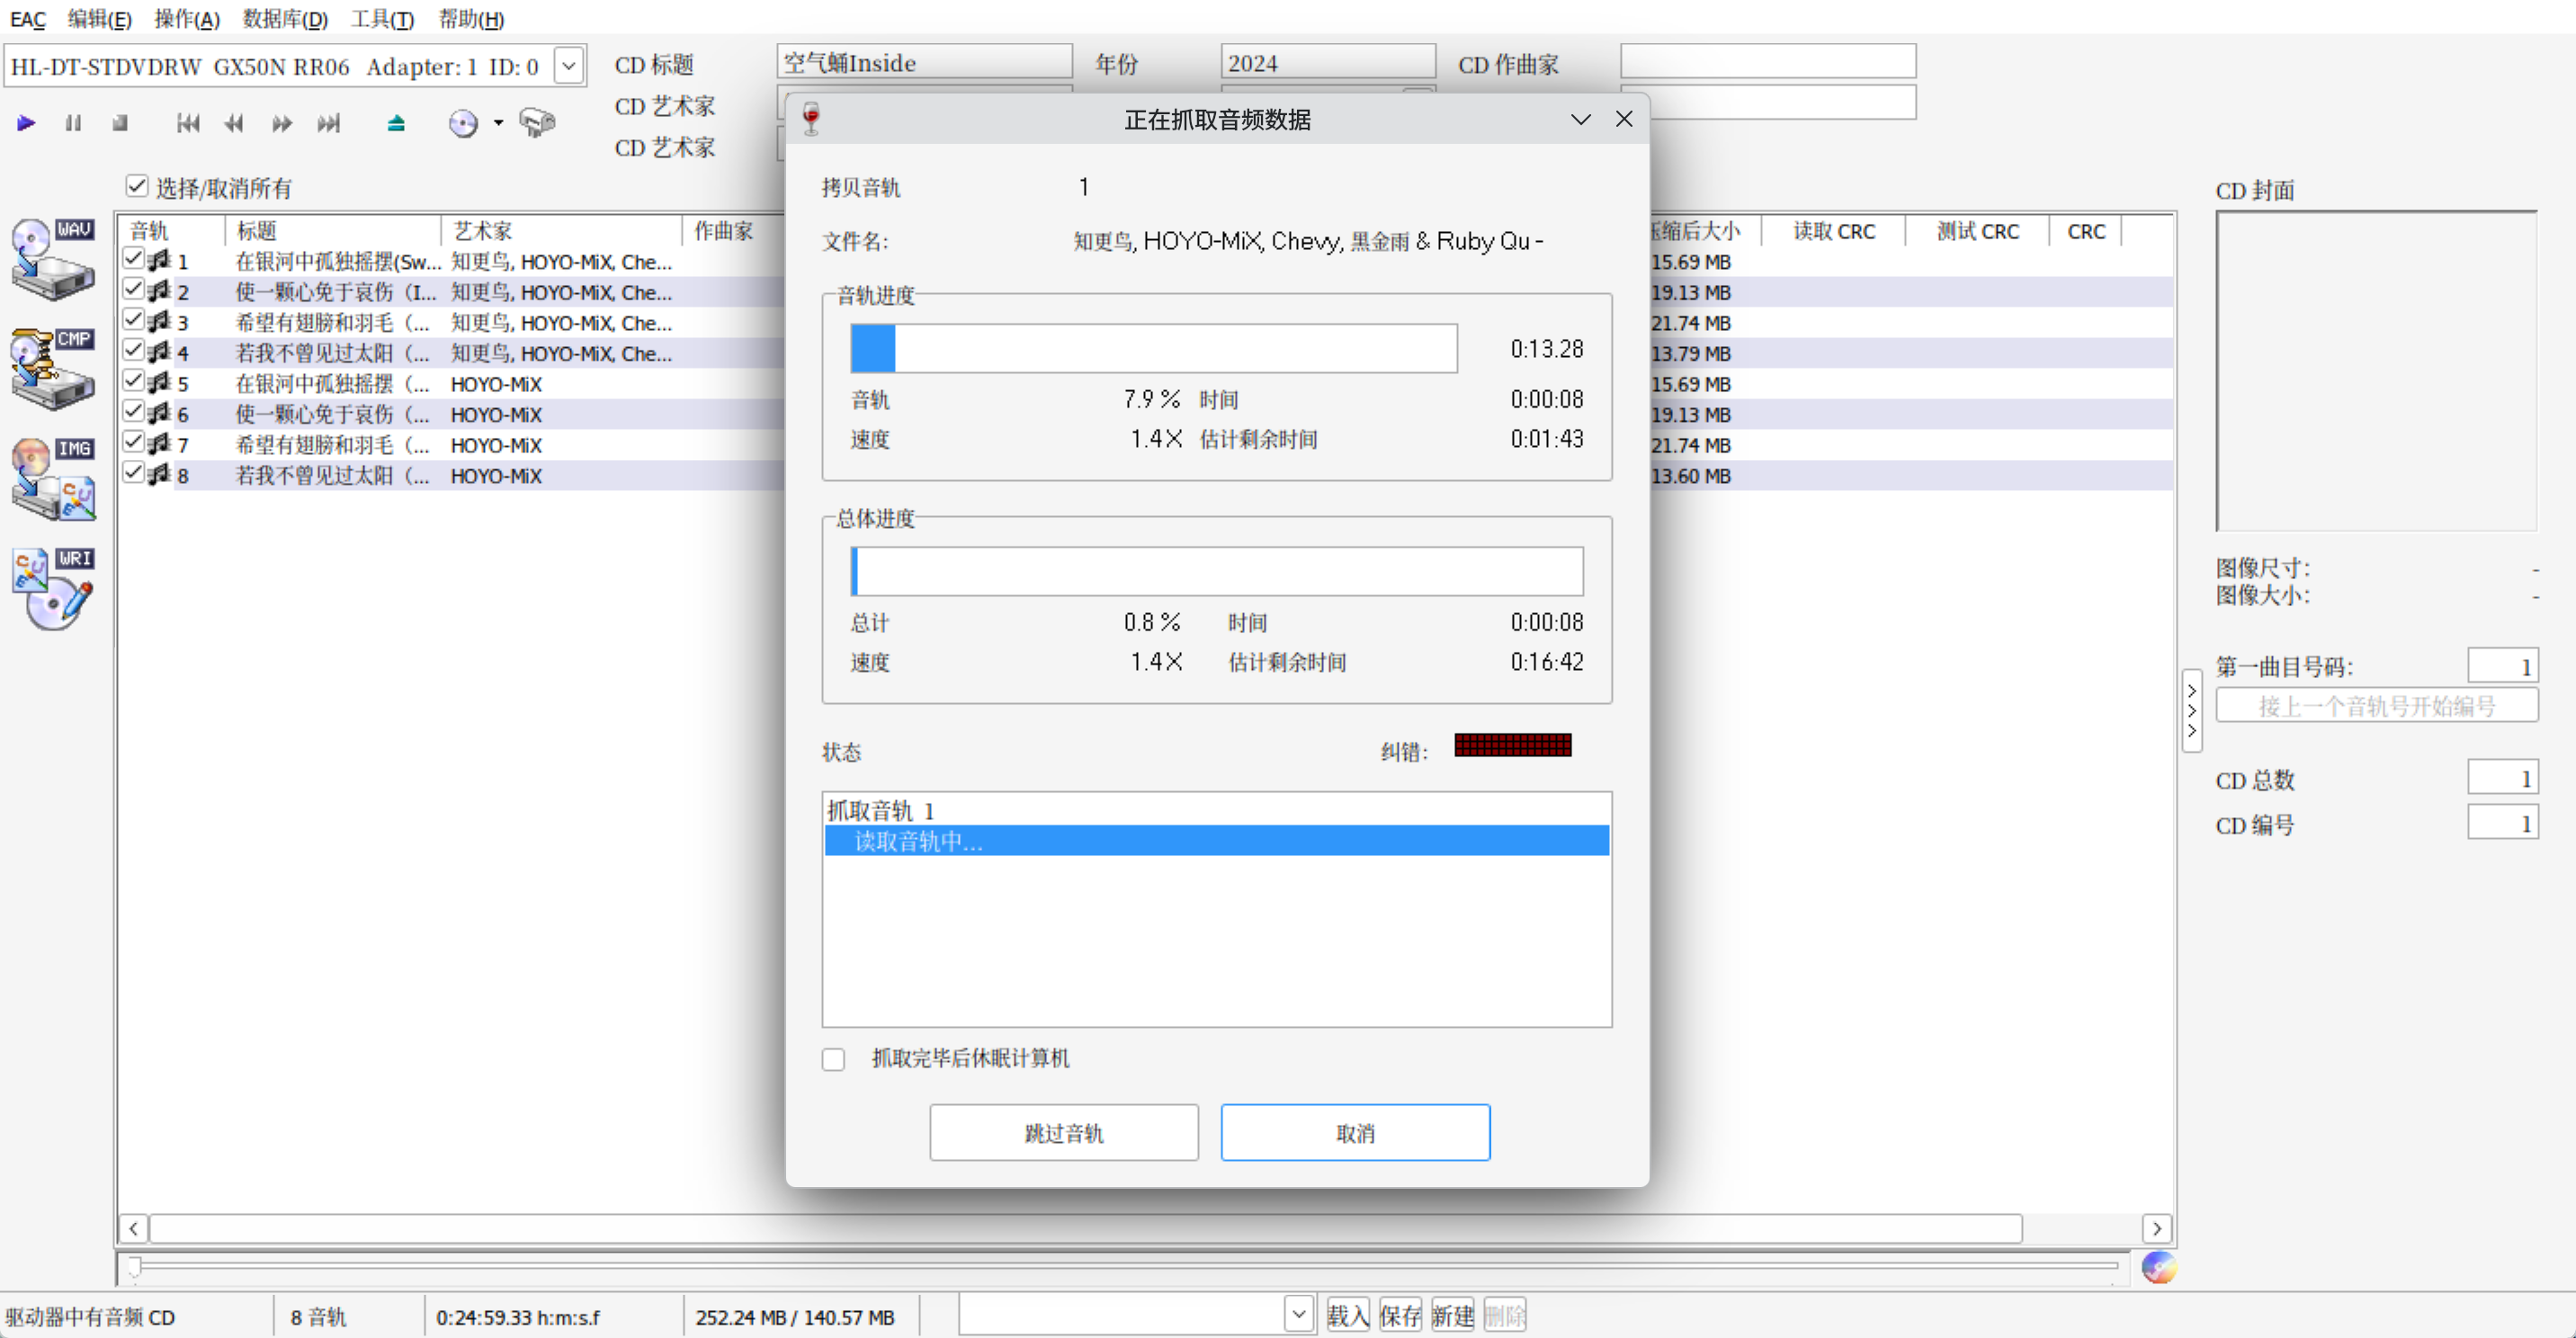
Task: Click the fast forward icon
Action: 282,123
